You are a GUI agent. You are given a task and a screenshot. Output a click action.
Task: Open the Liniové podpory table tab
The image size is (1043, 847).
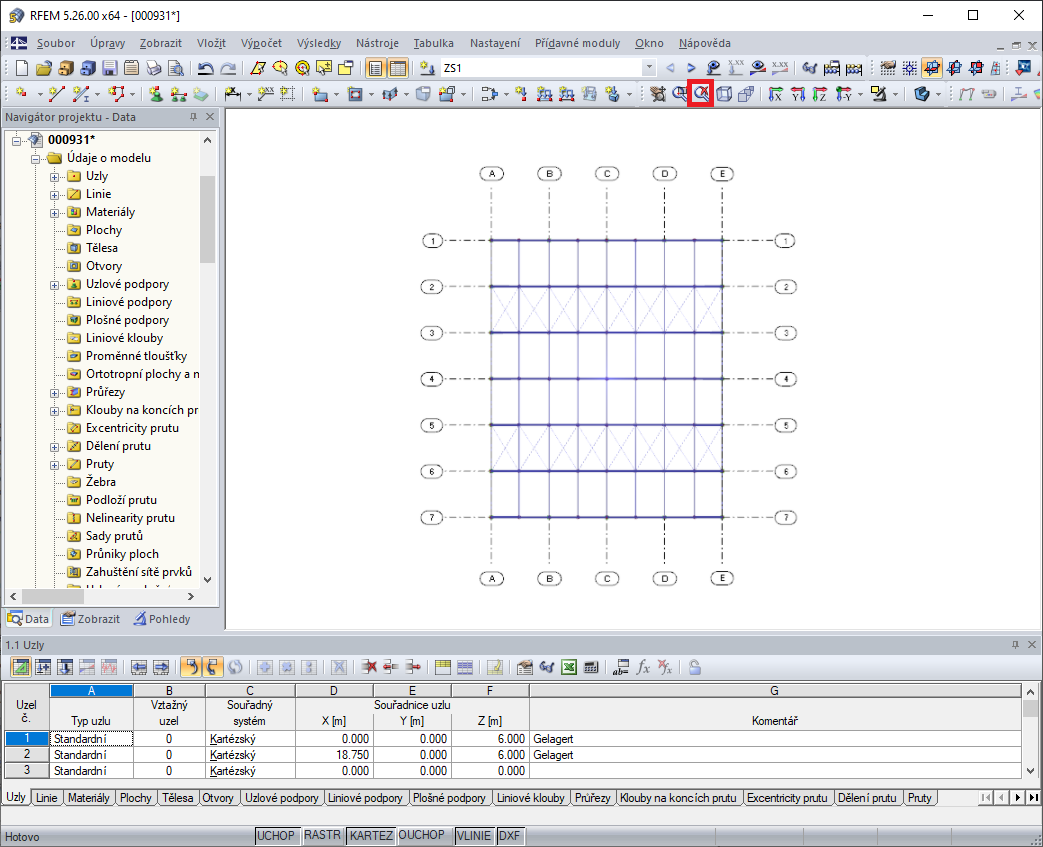[x=365, y=798]
